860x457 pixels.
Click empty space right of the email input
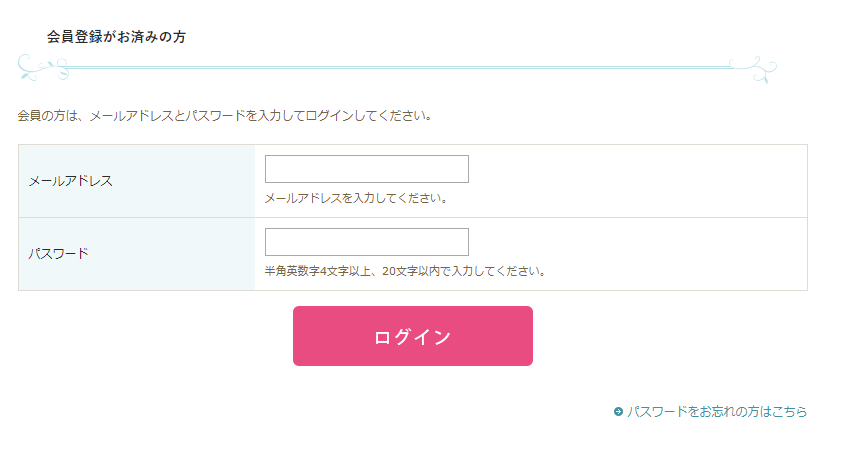[x=636, y=169]
